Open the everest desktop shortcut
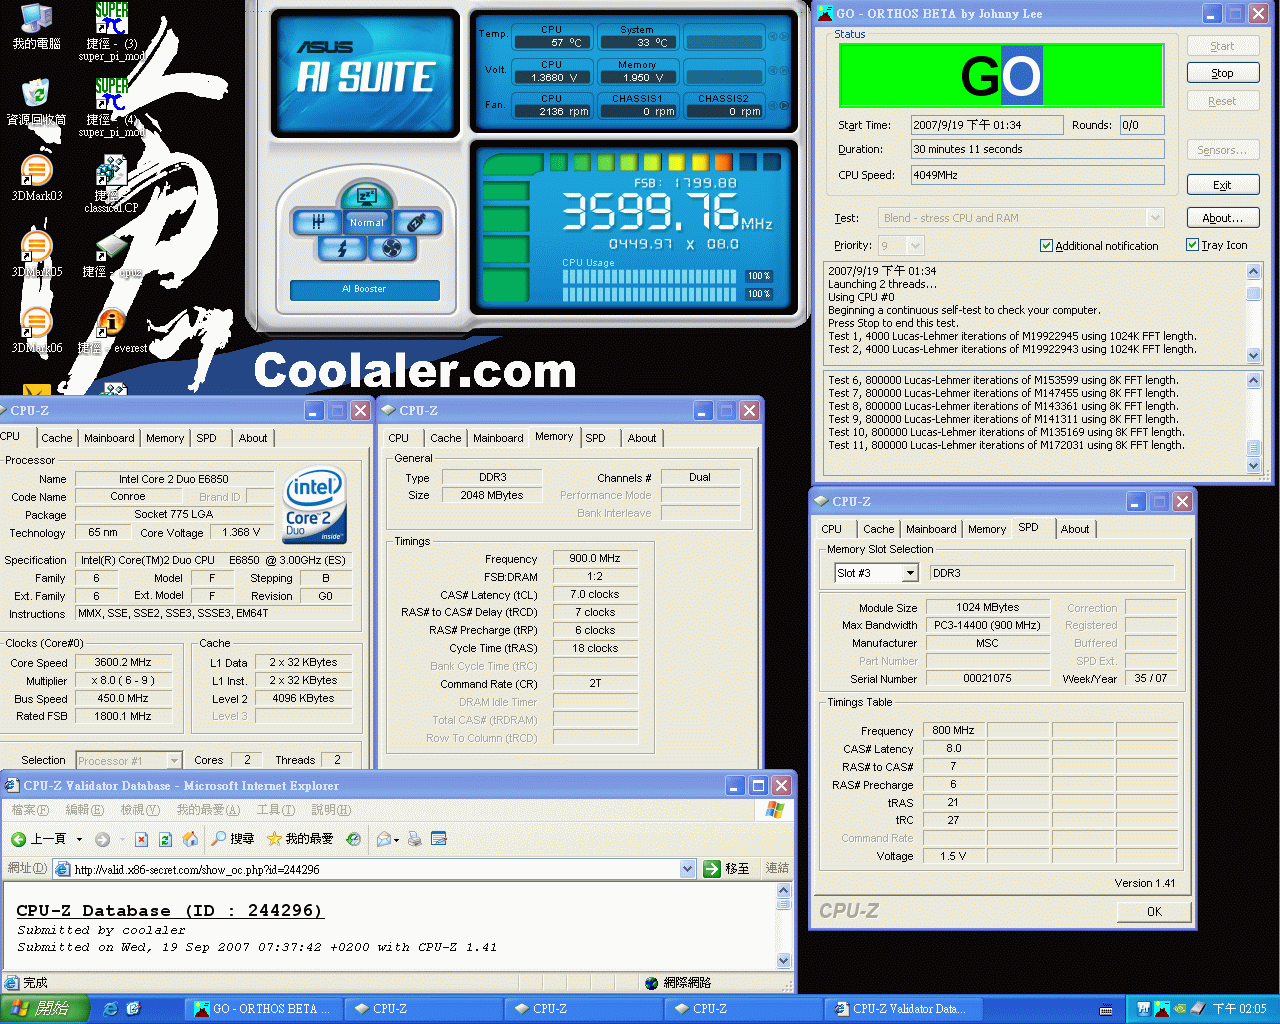The height and width of the screenshot is (1024, 1280). click(x=112, y=331)
